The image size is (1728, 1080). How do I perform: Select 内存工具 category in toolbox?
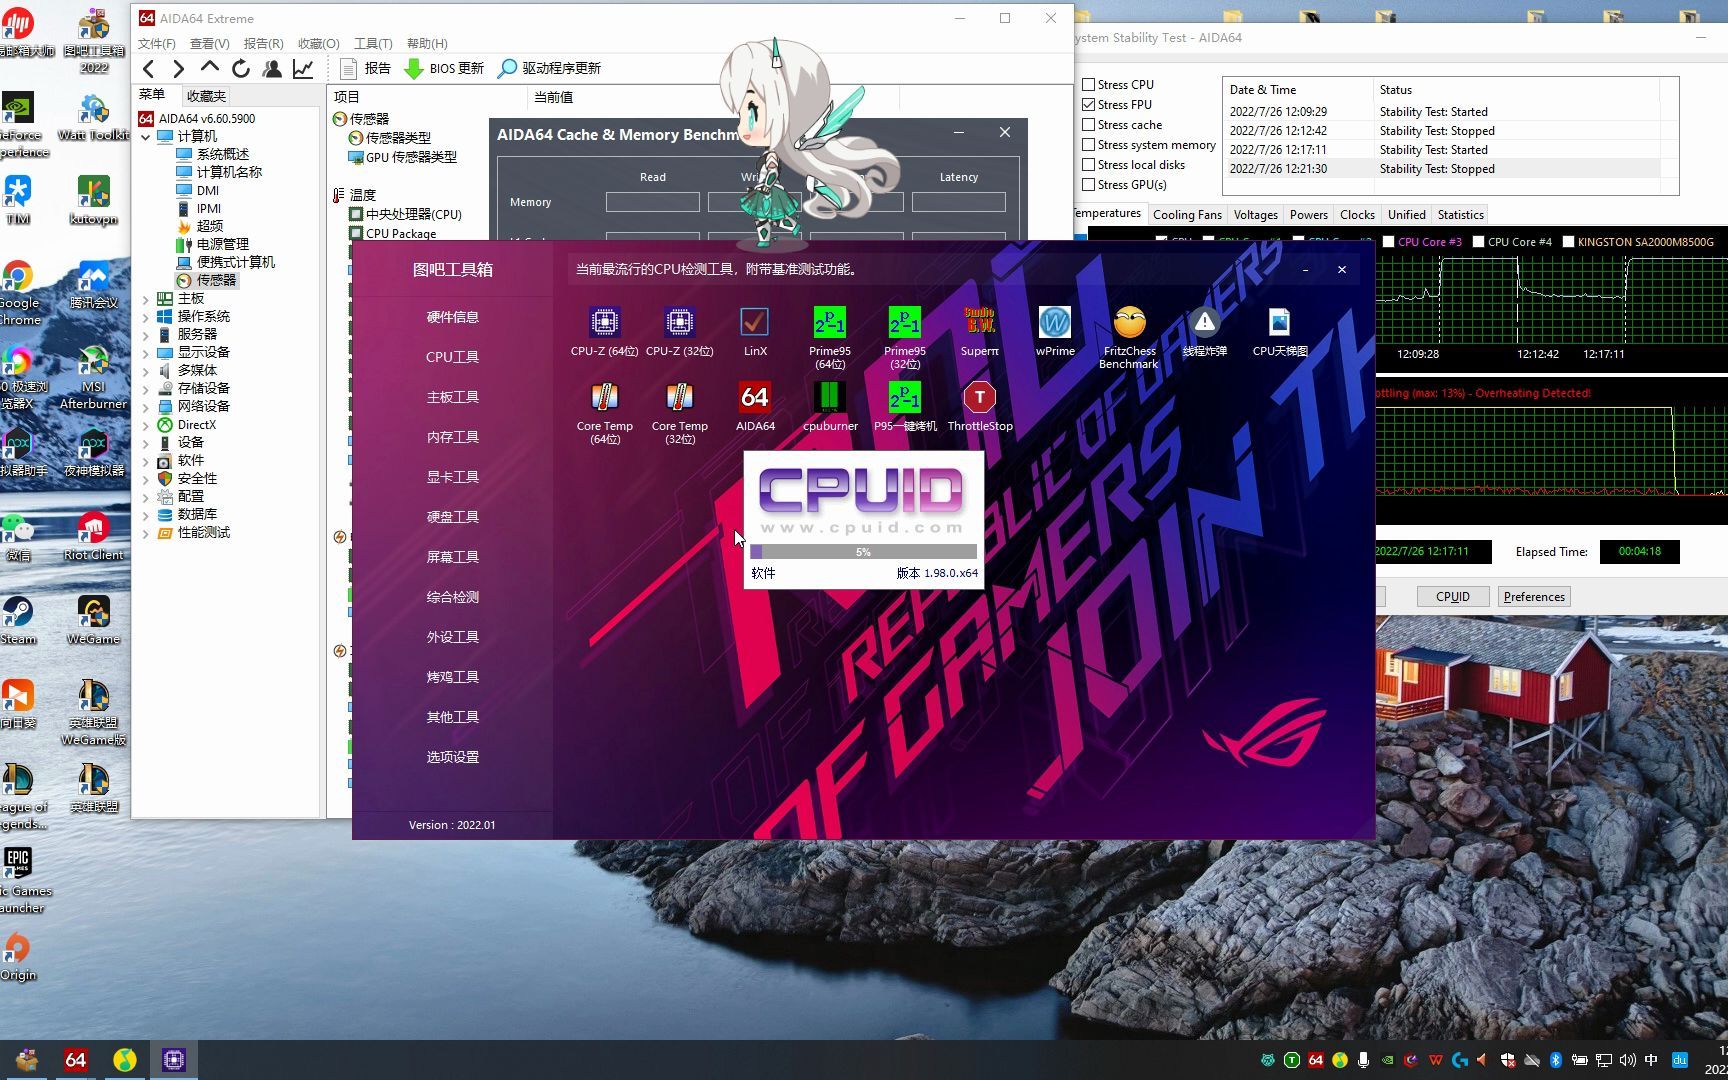click(453, 437)
